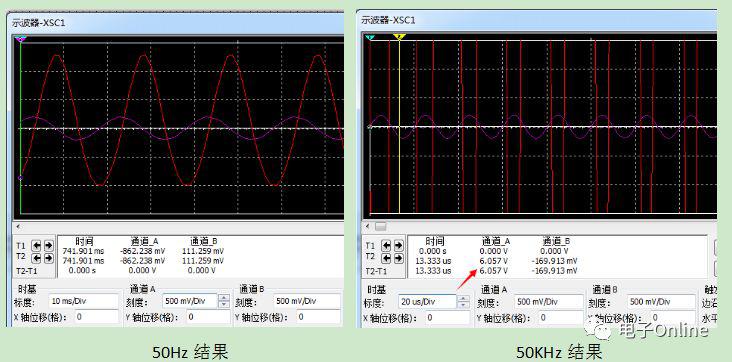Move T2 cursor left in 50KHz oscilloscope

tap(386, 258)
